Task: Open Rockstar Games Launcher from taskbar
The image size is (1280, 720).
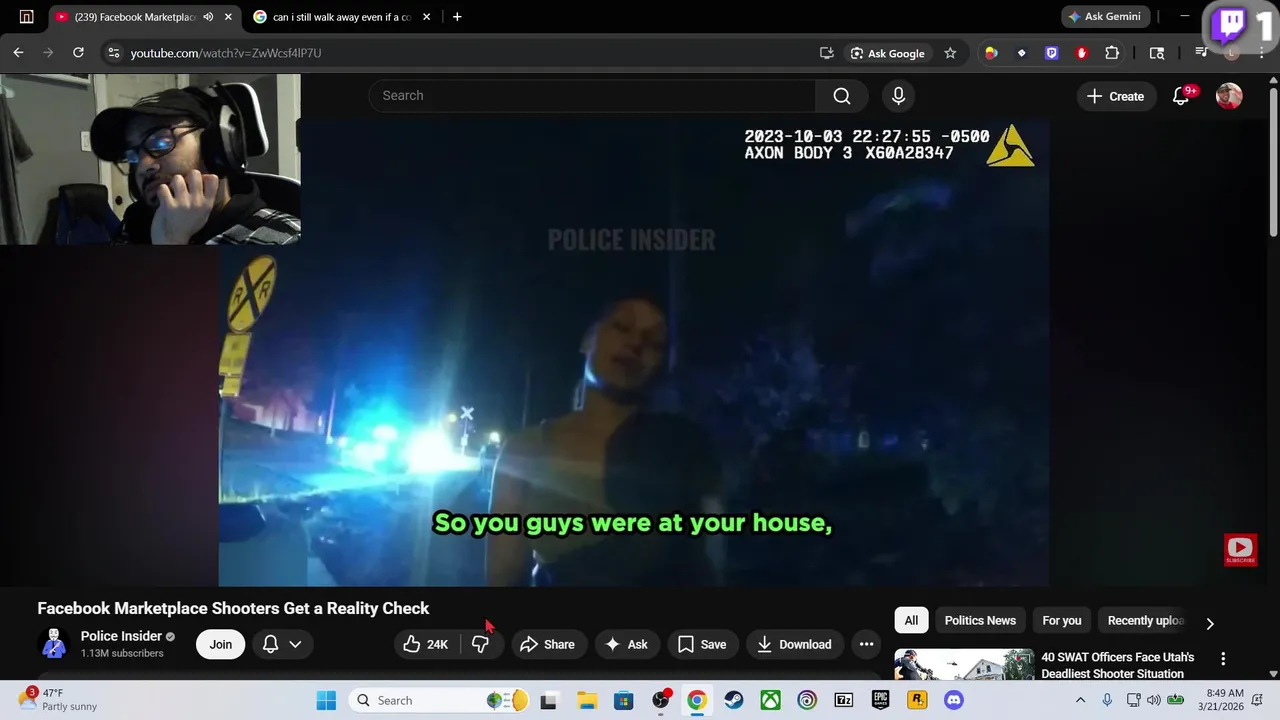Action: pos(917,700)
